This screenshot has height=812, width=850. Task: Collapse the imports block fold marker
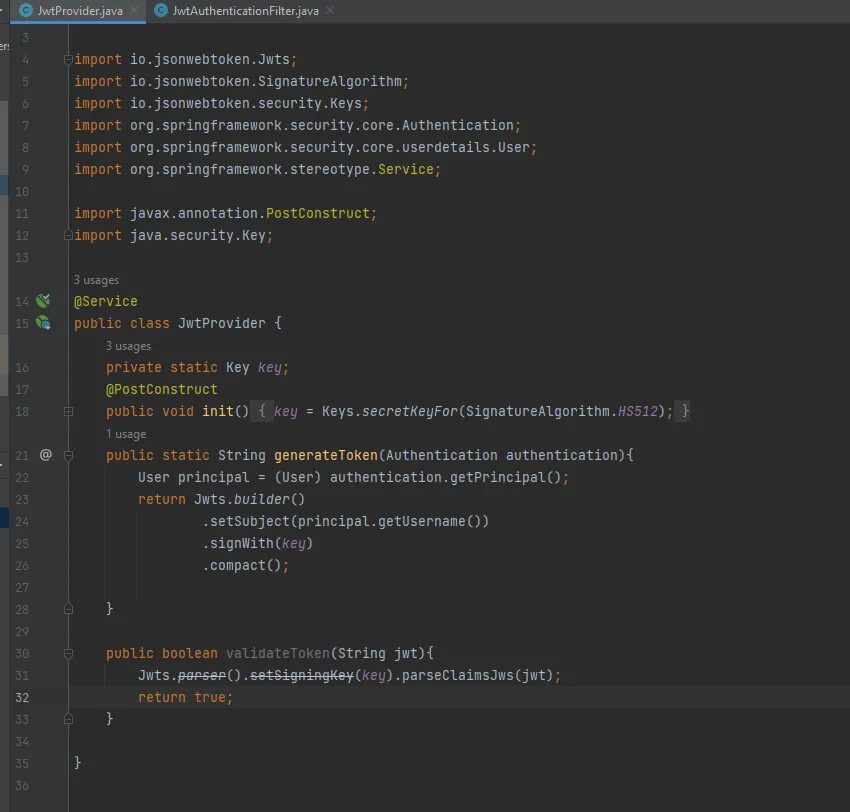pyautogui.click(x=68, y=60)
